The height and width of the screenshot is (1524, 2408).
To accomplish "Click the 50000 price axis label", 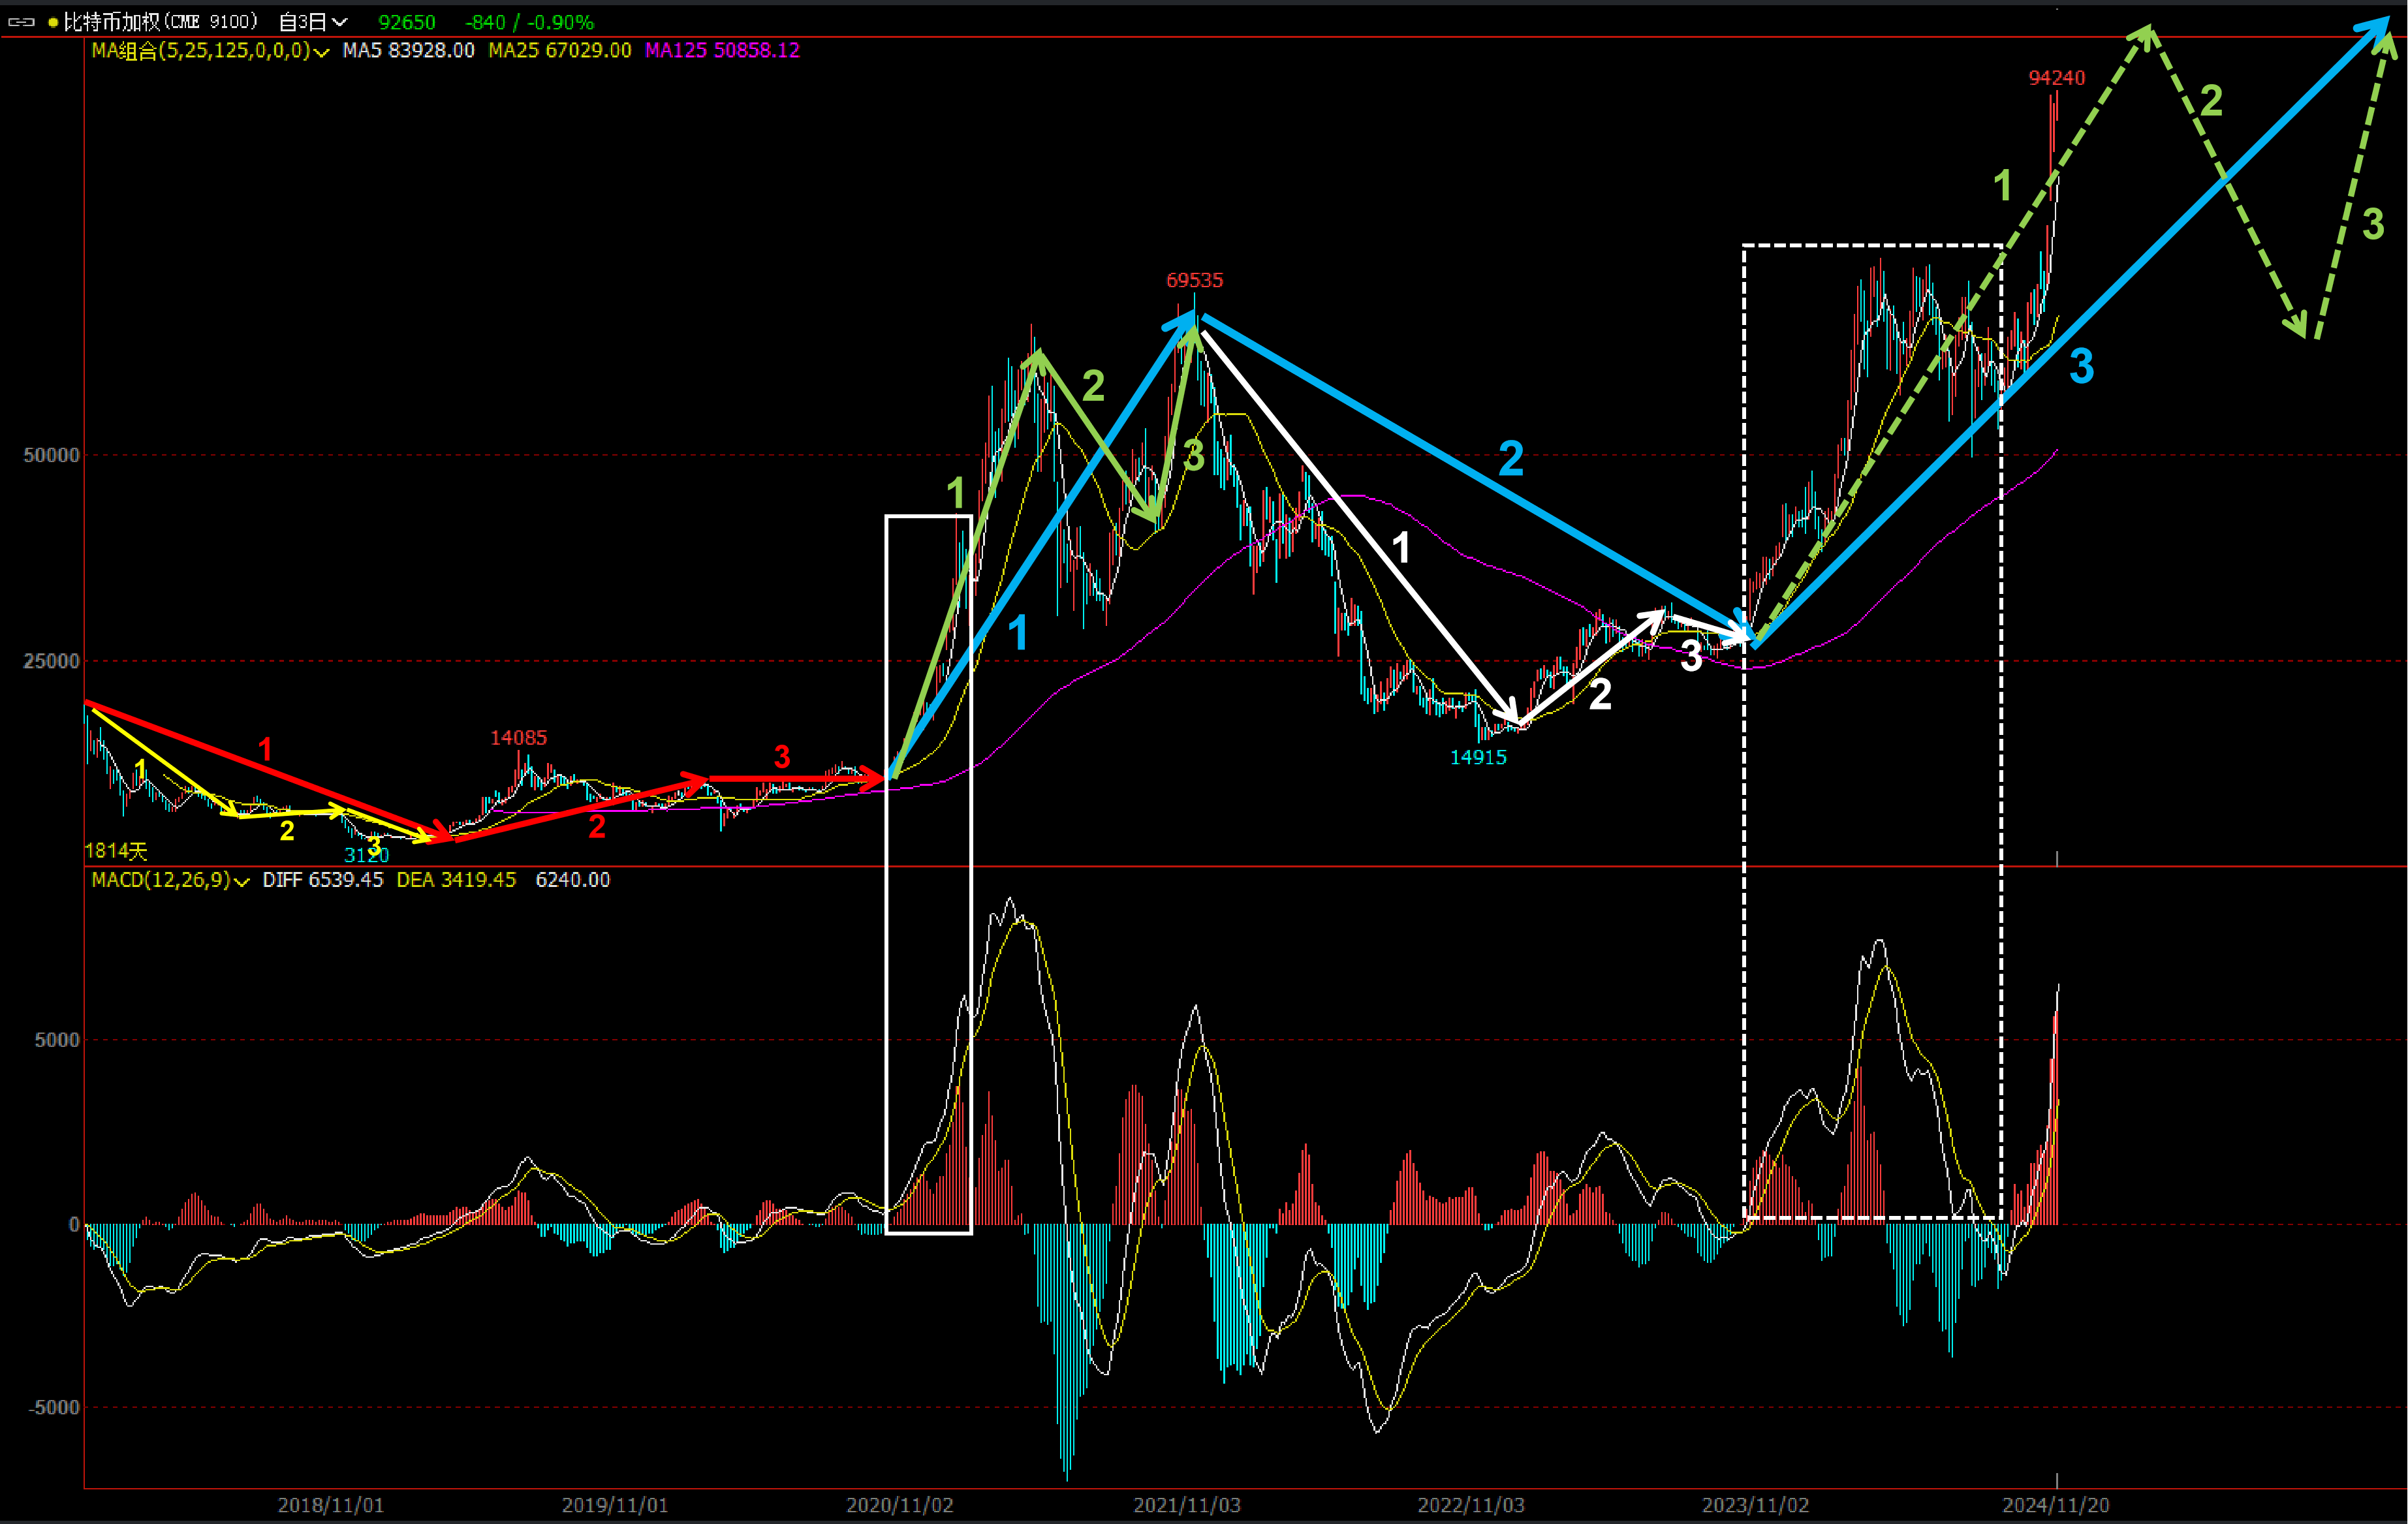I will [51, 455].
